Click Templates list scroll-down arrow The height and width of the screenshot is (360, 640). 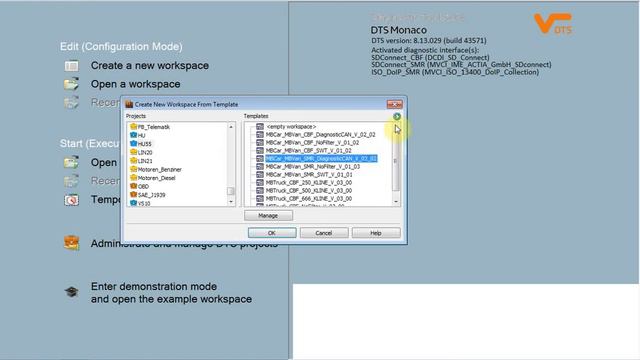tap(396, 202)
